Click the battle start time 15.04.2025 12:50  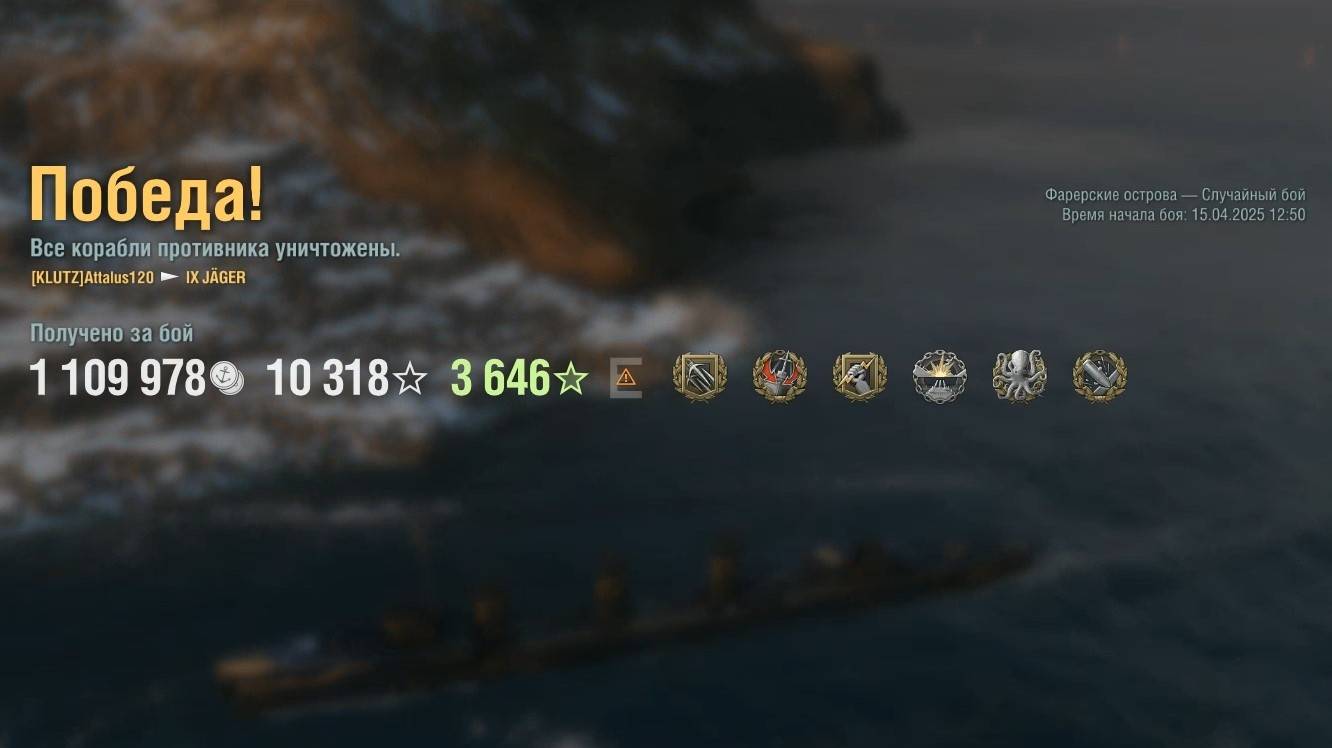tap(1248, 215)
